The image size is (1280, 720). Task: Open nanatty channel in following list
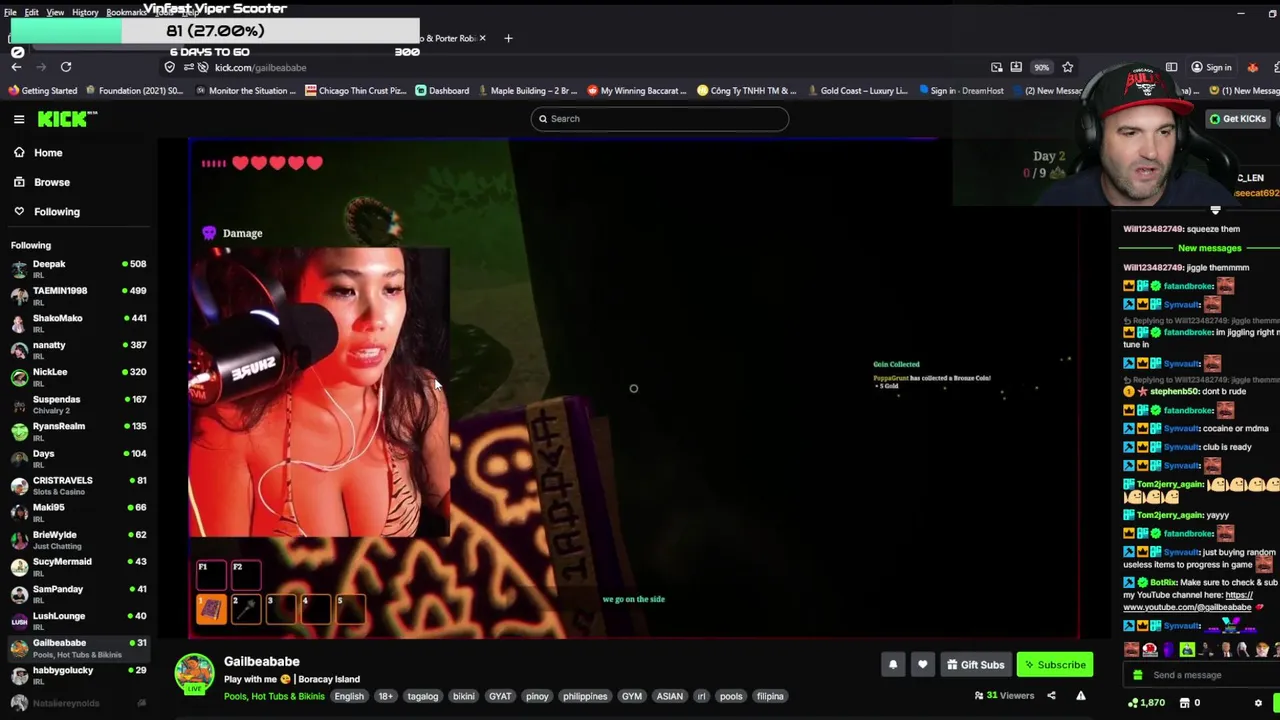[x=78, y=349]
